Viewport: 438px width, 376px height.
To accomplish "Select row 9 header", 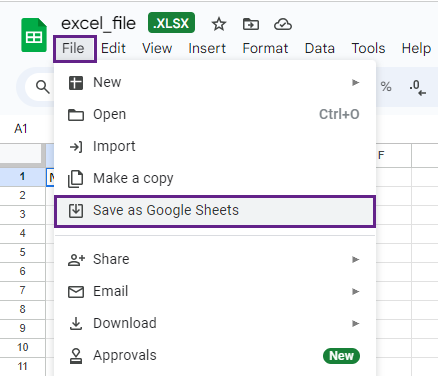I will 22,328.
